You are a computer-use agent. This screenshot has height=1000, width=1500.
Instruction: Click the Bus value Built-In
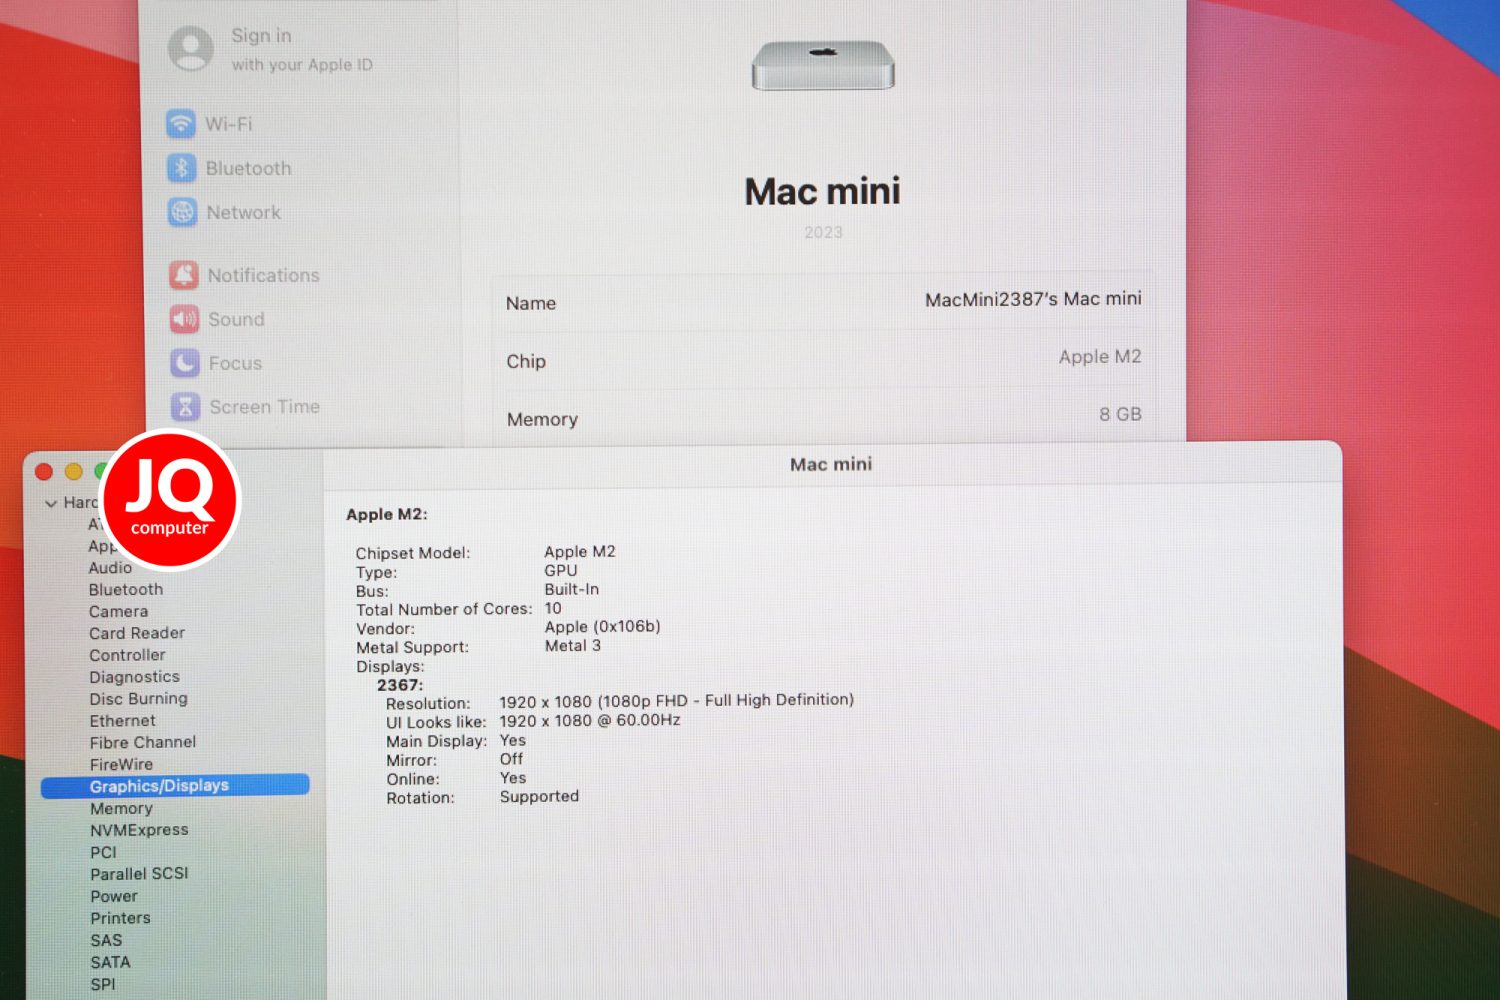[x=571, y=590]
